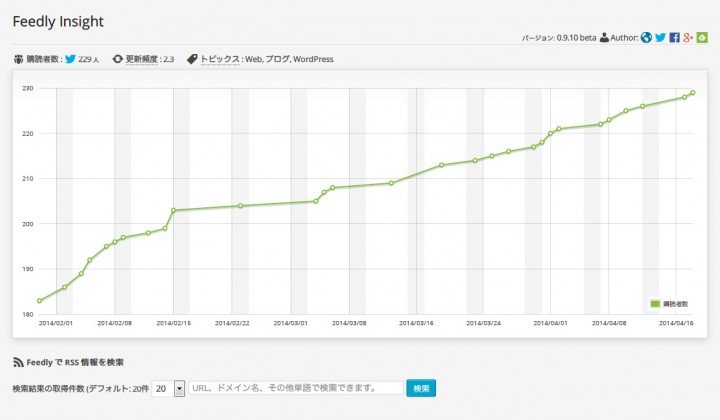Click the refresh icon next to 更新頻度
The height and width of the screenshot is (420, 720).
point(118,59)
